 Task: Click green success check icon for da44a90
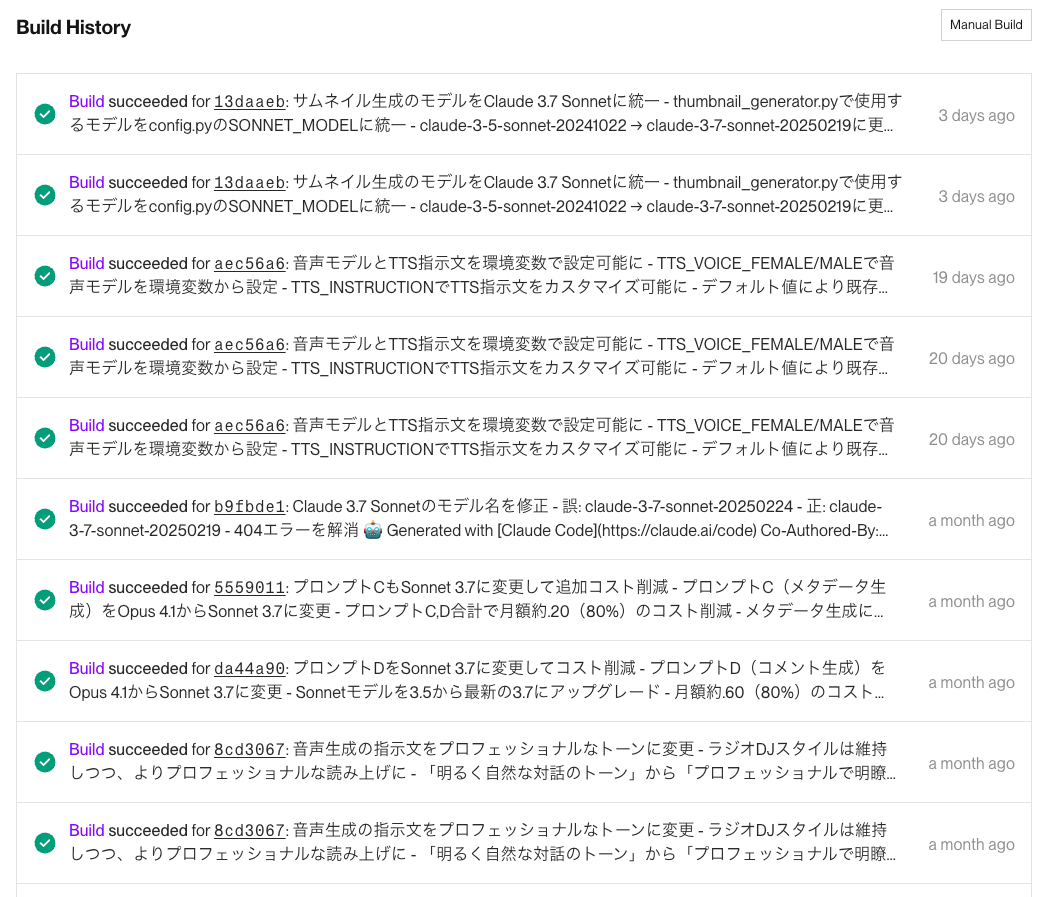45,680
